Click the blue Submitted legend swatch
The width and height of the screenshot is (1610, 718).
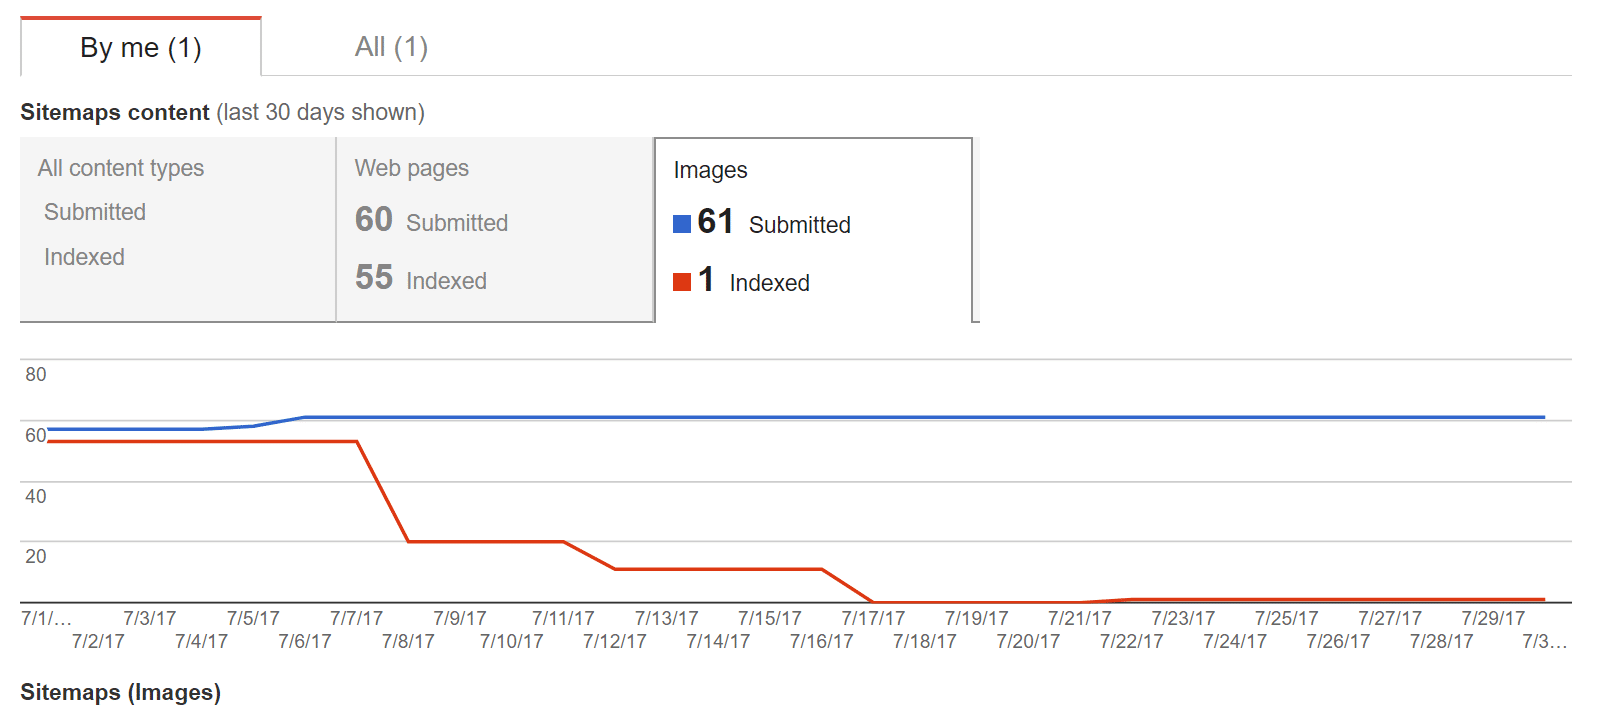pos(682,224)
